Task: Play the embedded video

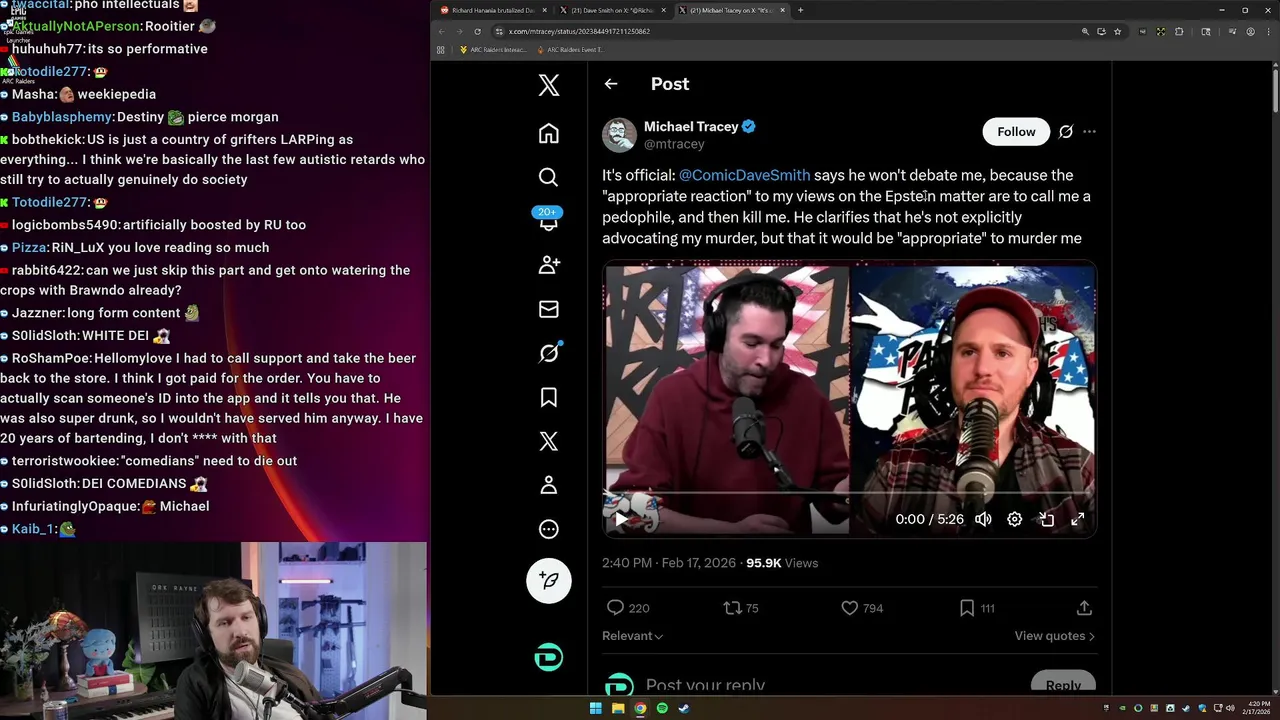Action: [621, 519]
